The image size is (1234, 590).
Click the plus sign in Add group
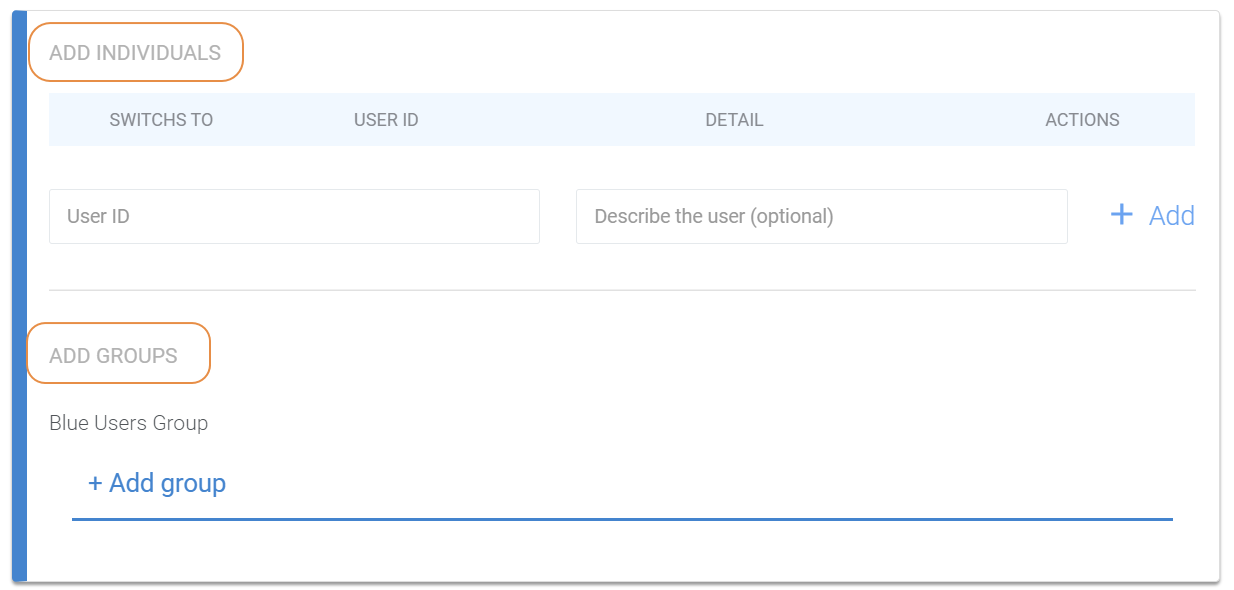click(95, 484)
